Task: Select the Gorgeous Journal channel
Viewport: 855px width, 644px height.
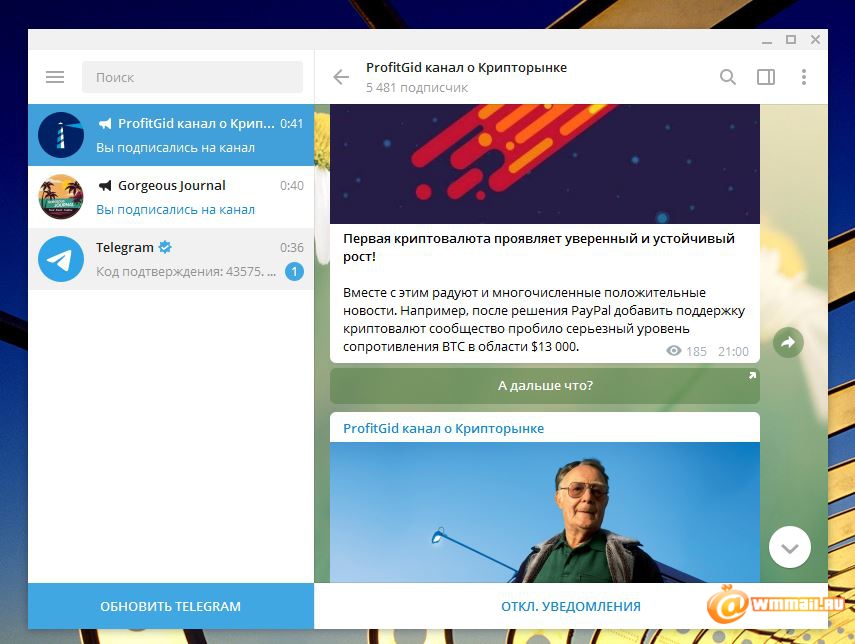Action: coord(171,197)
